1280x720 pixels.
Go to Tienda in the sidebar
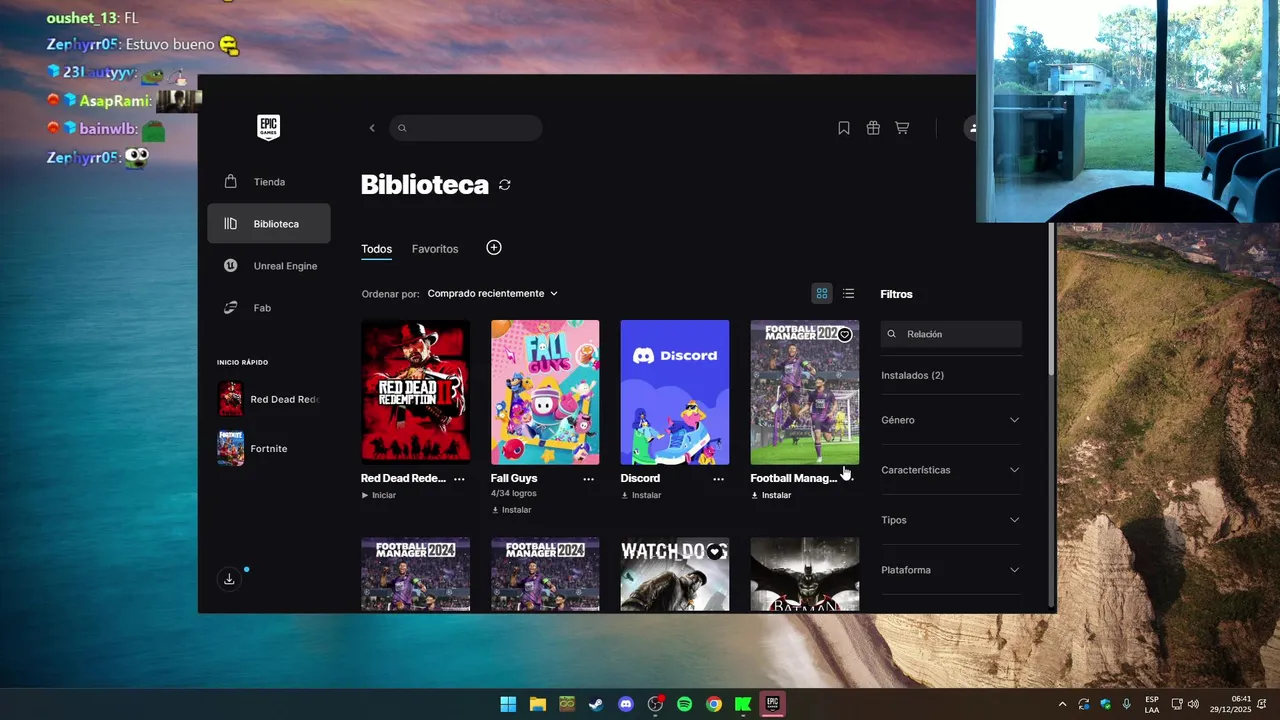pos(268,182)
